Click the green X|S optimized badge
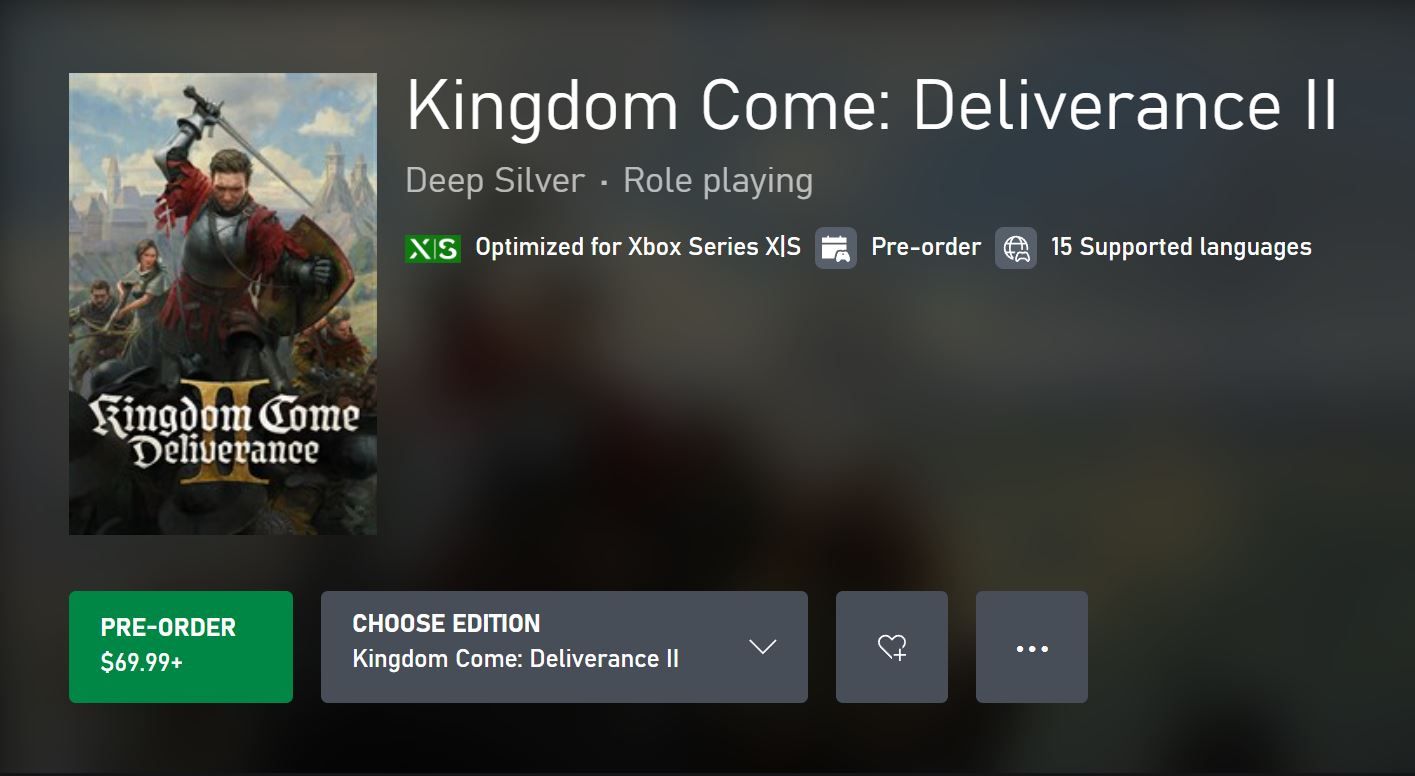 [432, 248]
